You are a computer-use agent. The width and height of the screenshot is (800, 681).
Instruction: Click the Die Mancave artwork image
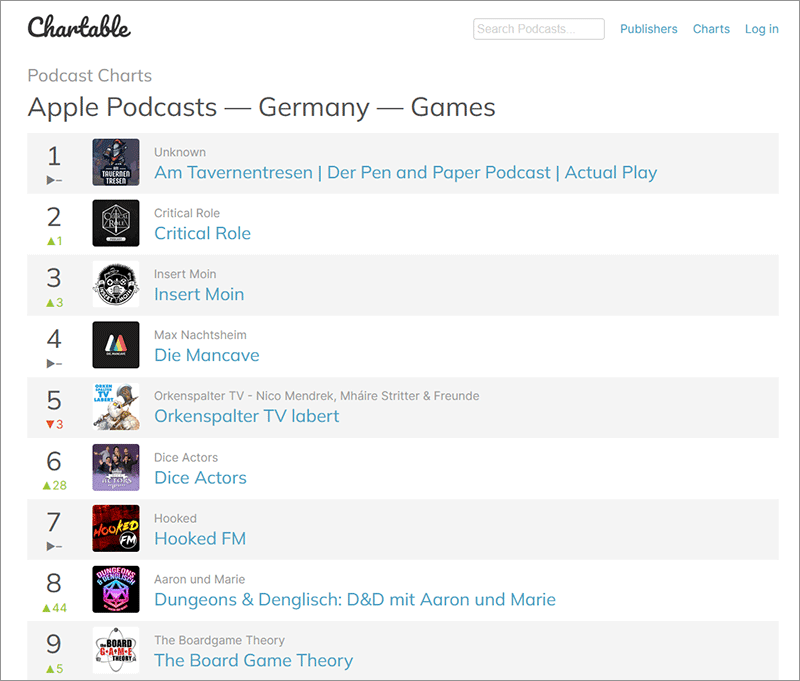click(116, 346)
